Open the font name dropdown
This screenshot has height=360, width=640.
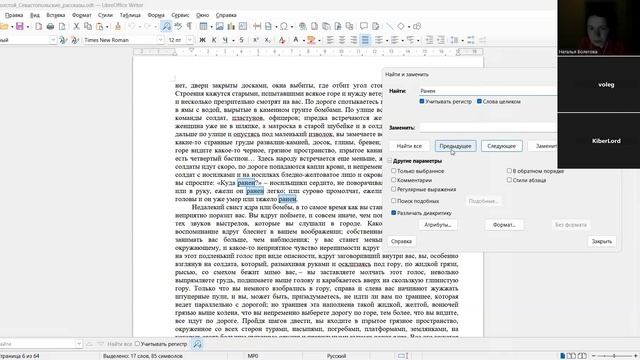click(x=160, y=40)
